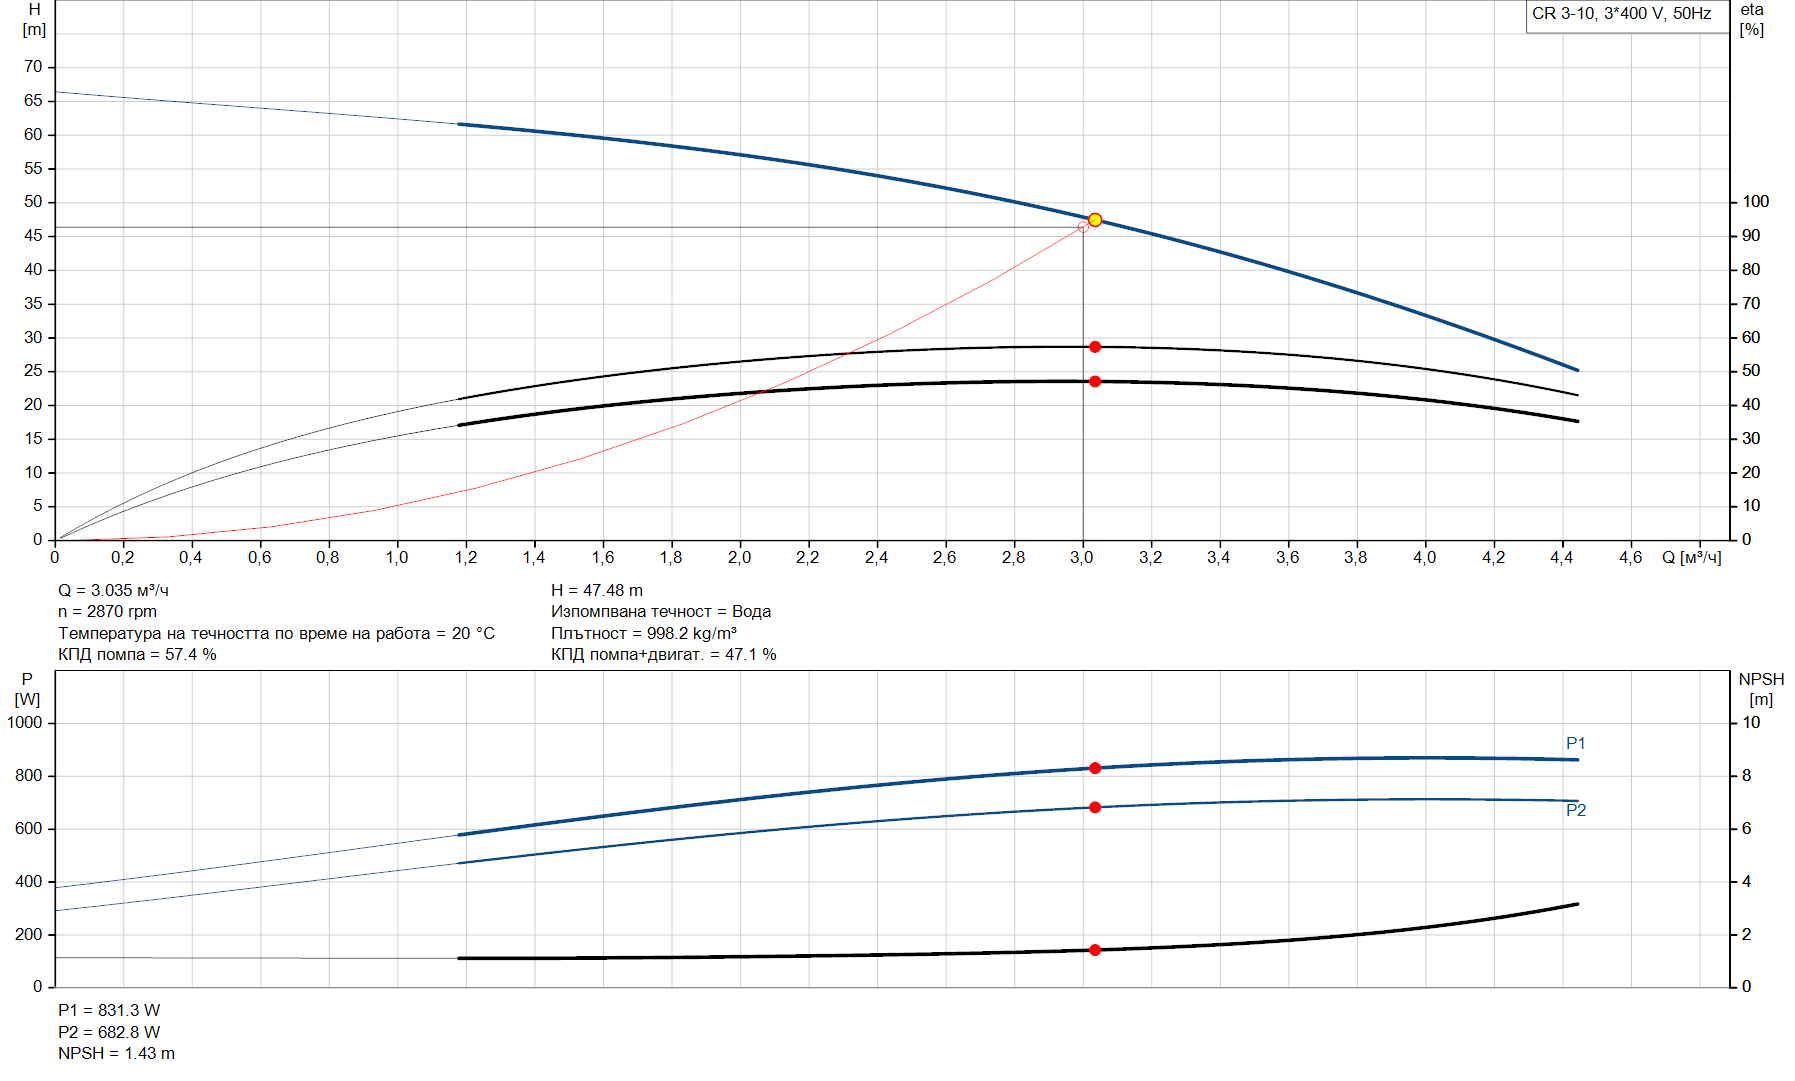Click the 1000 tick label on the P axis

coord(25,722)
